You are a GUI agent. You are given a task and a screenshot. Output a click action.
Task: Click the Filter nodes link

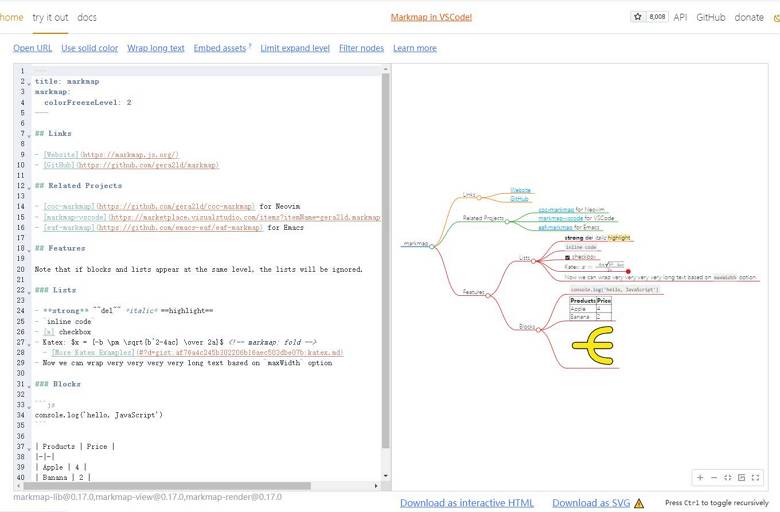[x=361, y=48]
